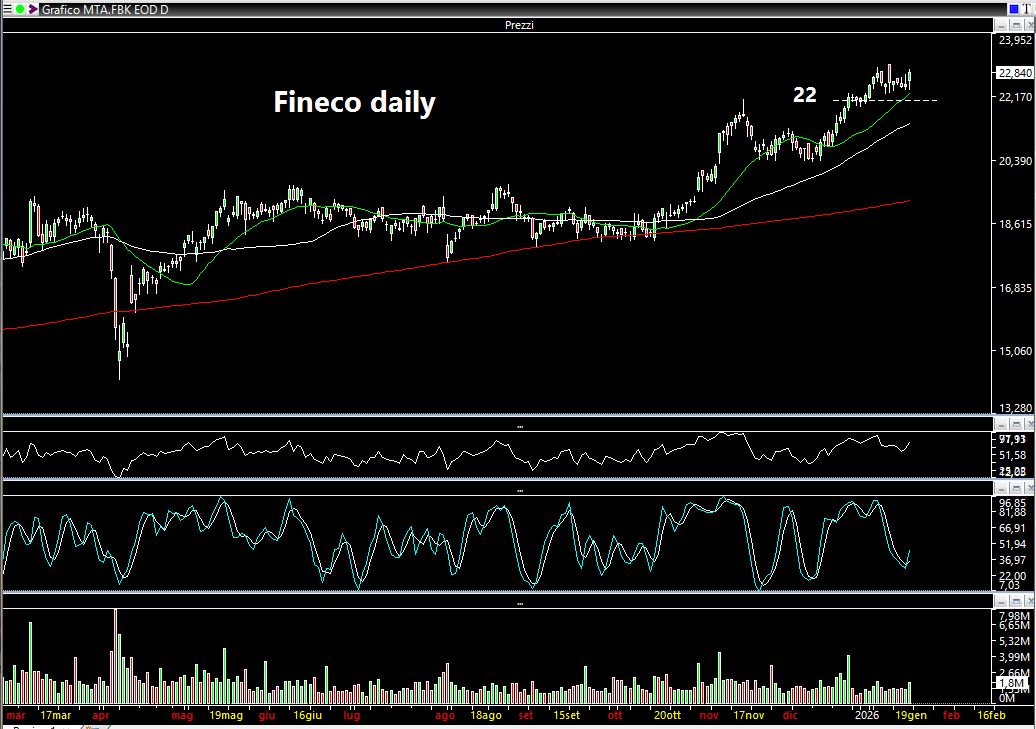Click the 20ott date on the time axis

[667, 715]
